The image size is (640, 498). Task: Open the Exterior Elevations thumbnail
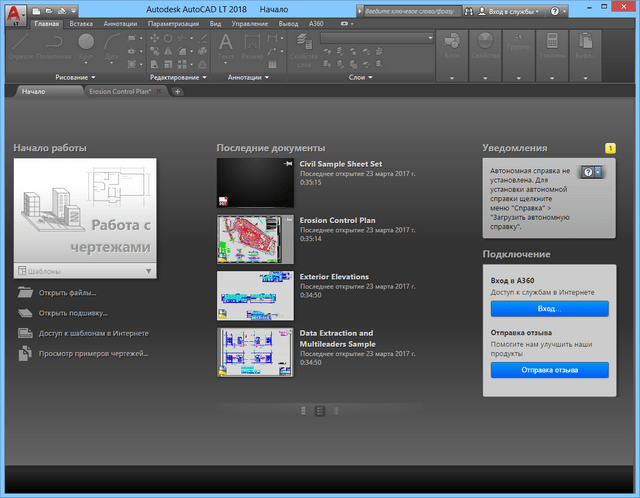255,295
